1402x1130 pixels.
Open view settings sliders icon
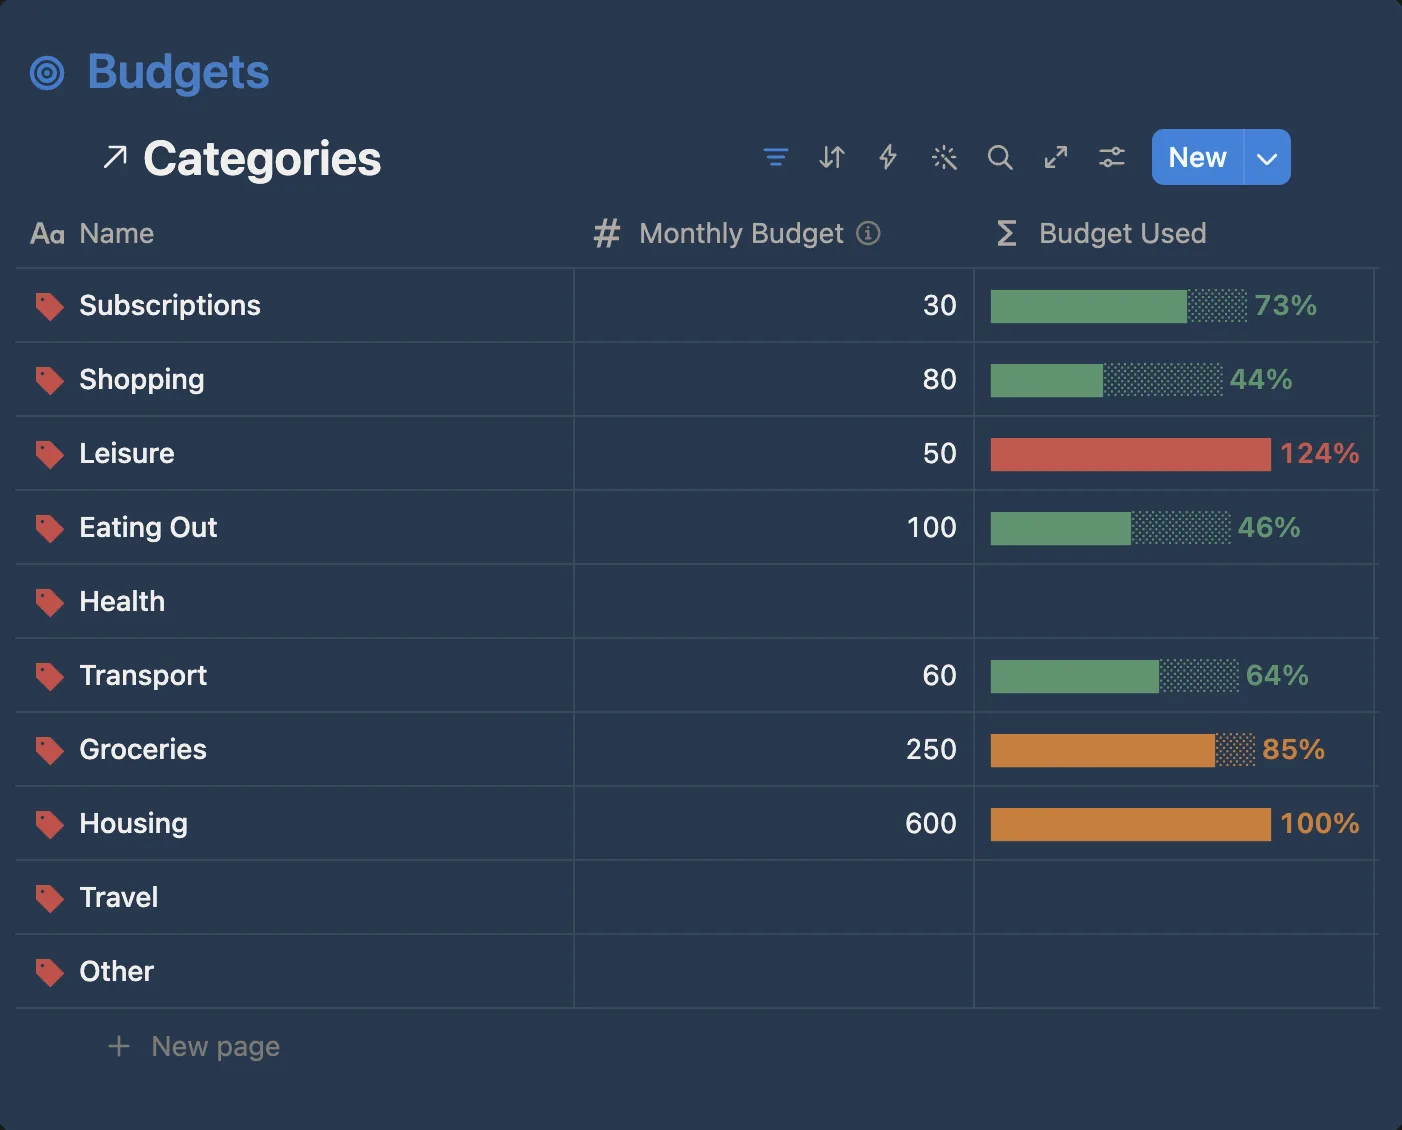coord(1112,157)
